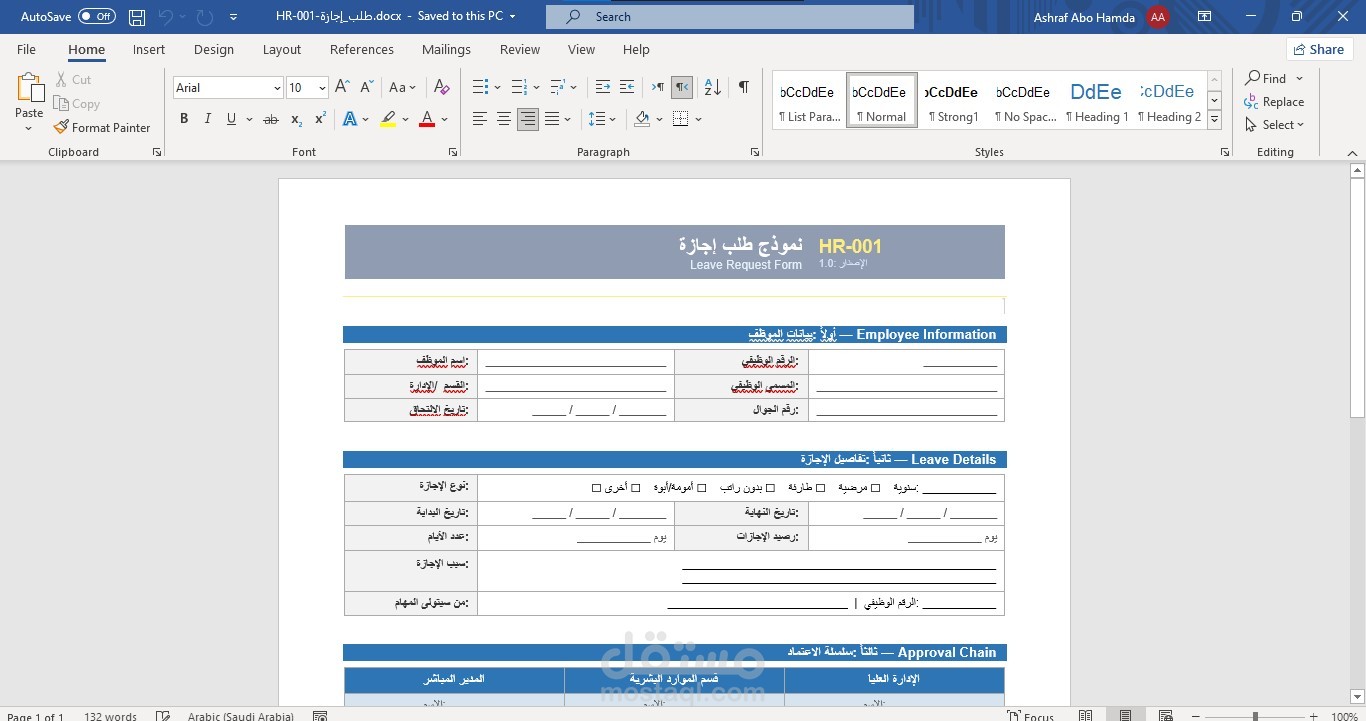Set right-to-left text direction
Screen dimensions: 1366x721
click(681, 87)
